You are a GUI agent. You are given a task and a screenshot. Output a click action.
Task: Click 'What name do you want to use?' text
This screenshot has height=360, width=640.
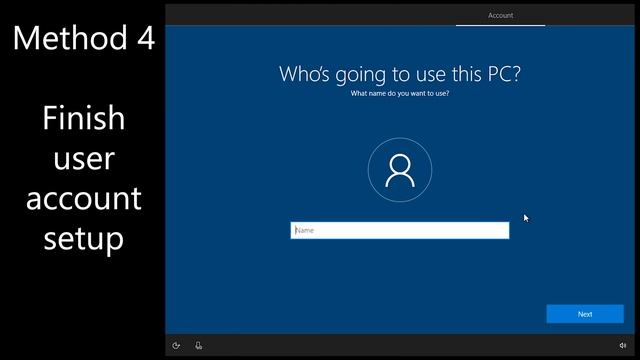[400, 93]
